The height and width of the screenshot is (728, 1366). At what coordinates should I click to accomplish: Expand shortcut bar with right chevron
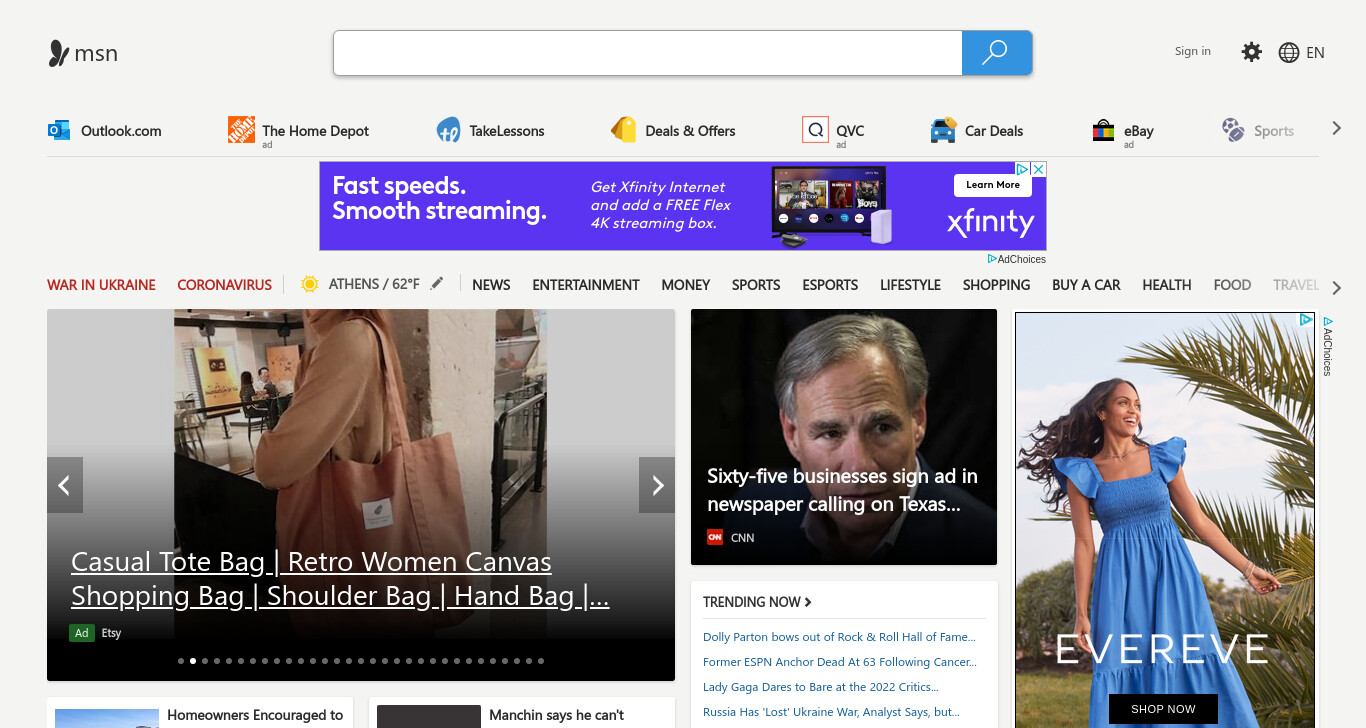tap(1337, 128)
